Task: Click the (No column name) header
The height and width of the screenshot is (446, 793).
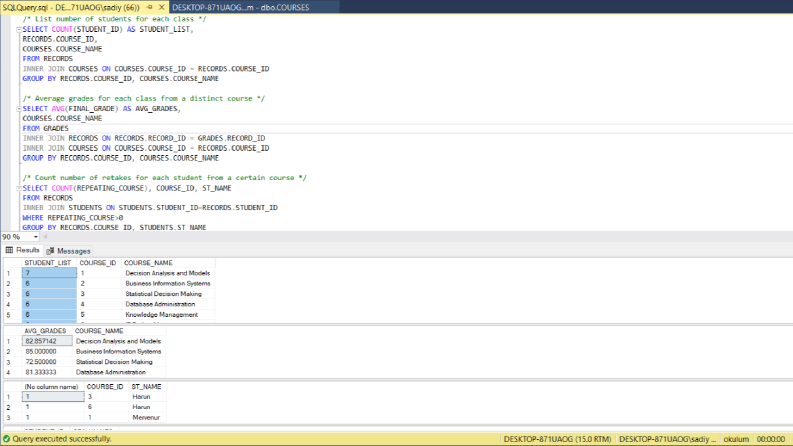Action: coord(52,386)
